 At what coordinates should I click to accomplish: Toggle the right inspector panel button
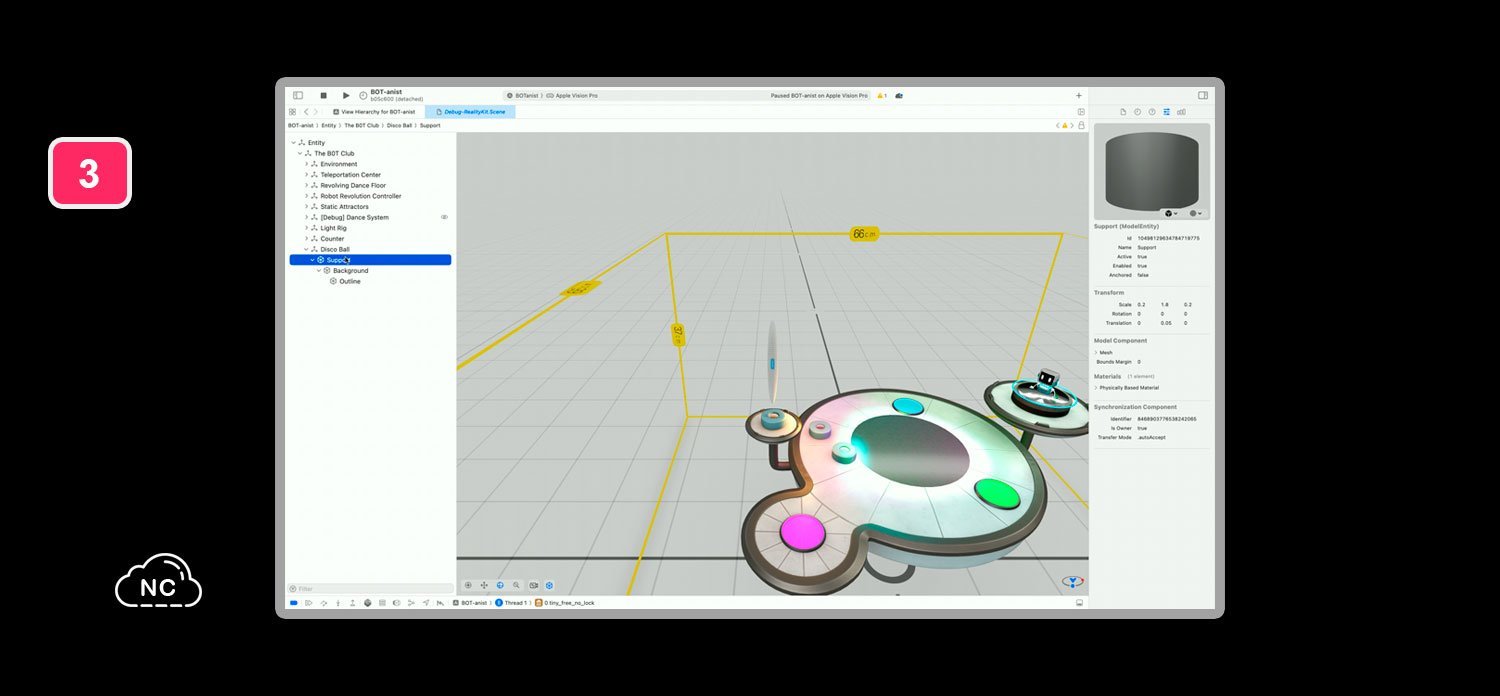coord(1203,95)
